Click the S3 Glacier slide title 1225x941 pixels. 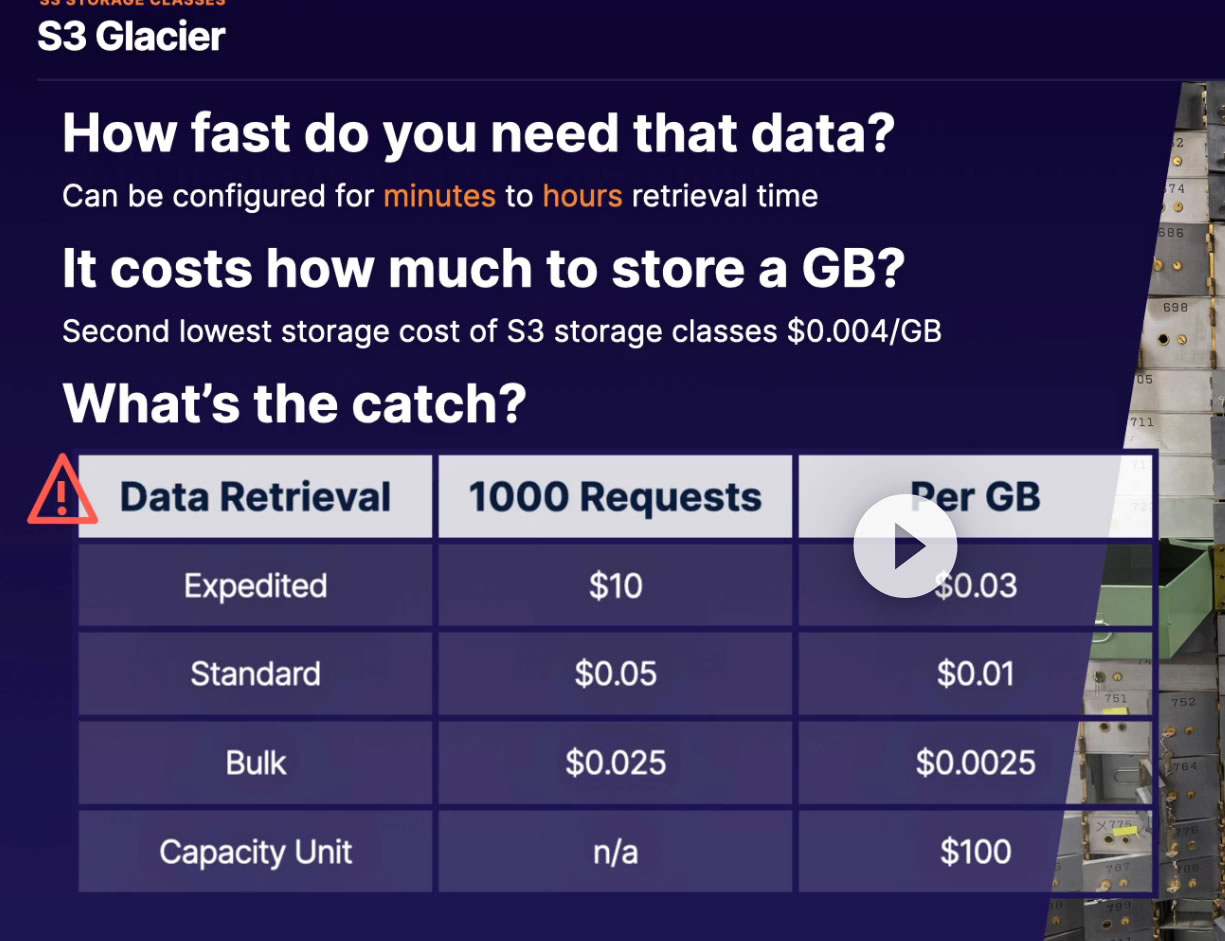[131, 37]
